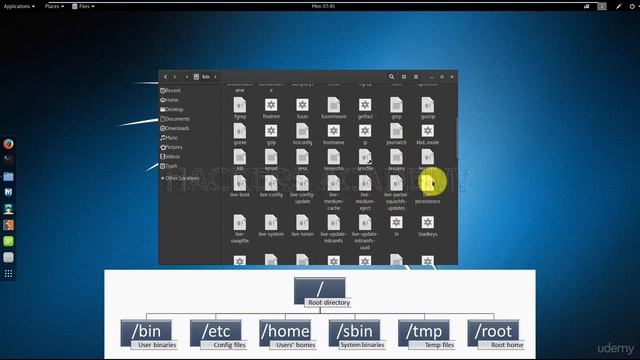Open the Applications menu dropdown
Image resolution: width=640 pixels, height=360 pixels.
19,6
